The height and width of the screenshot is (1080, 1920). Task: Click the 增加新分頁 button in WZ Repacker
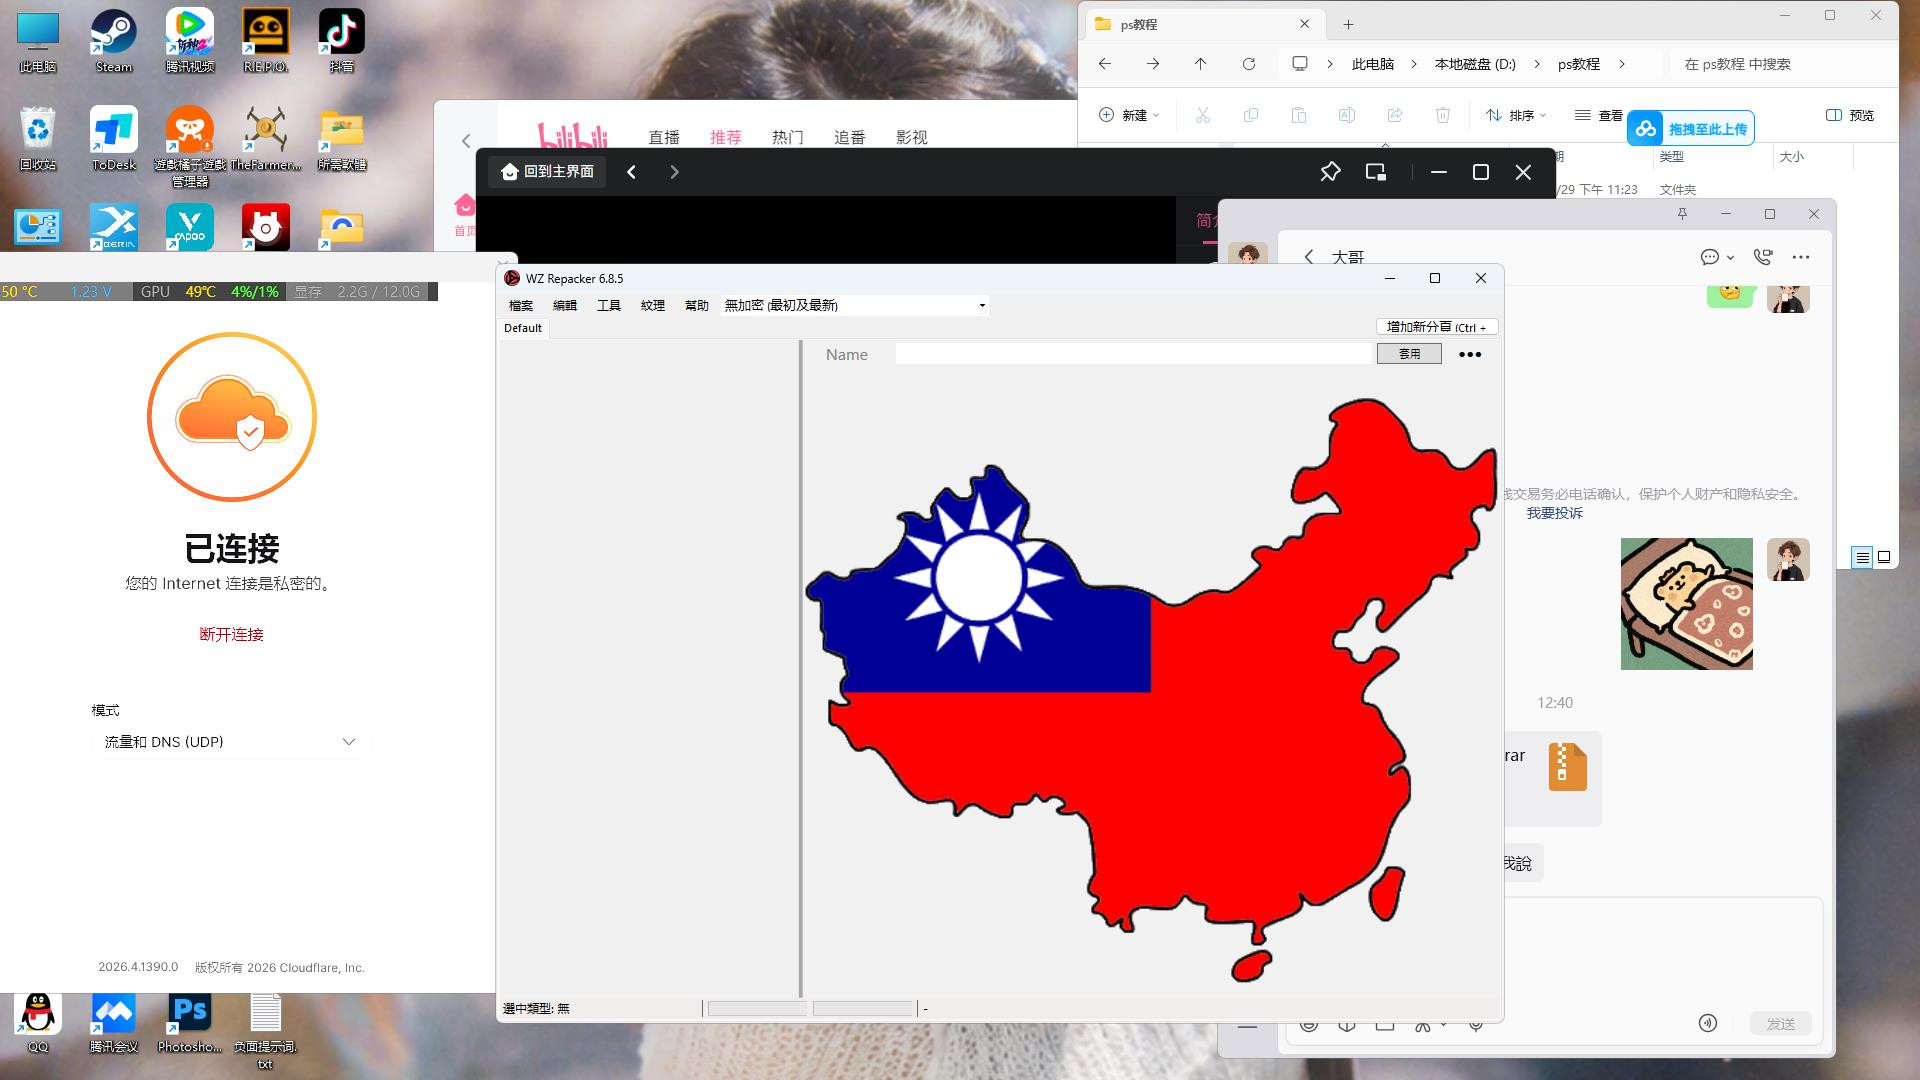point(1437,327)
